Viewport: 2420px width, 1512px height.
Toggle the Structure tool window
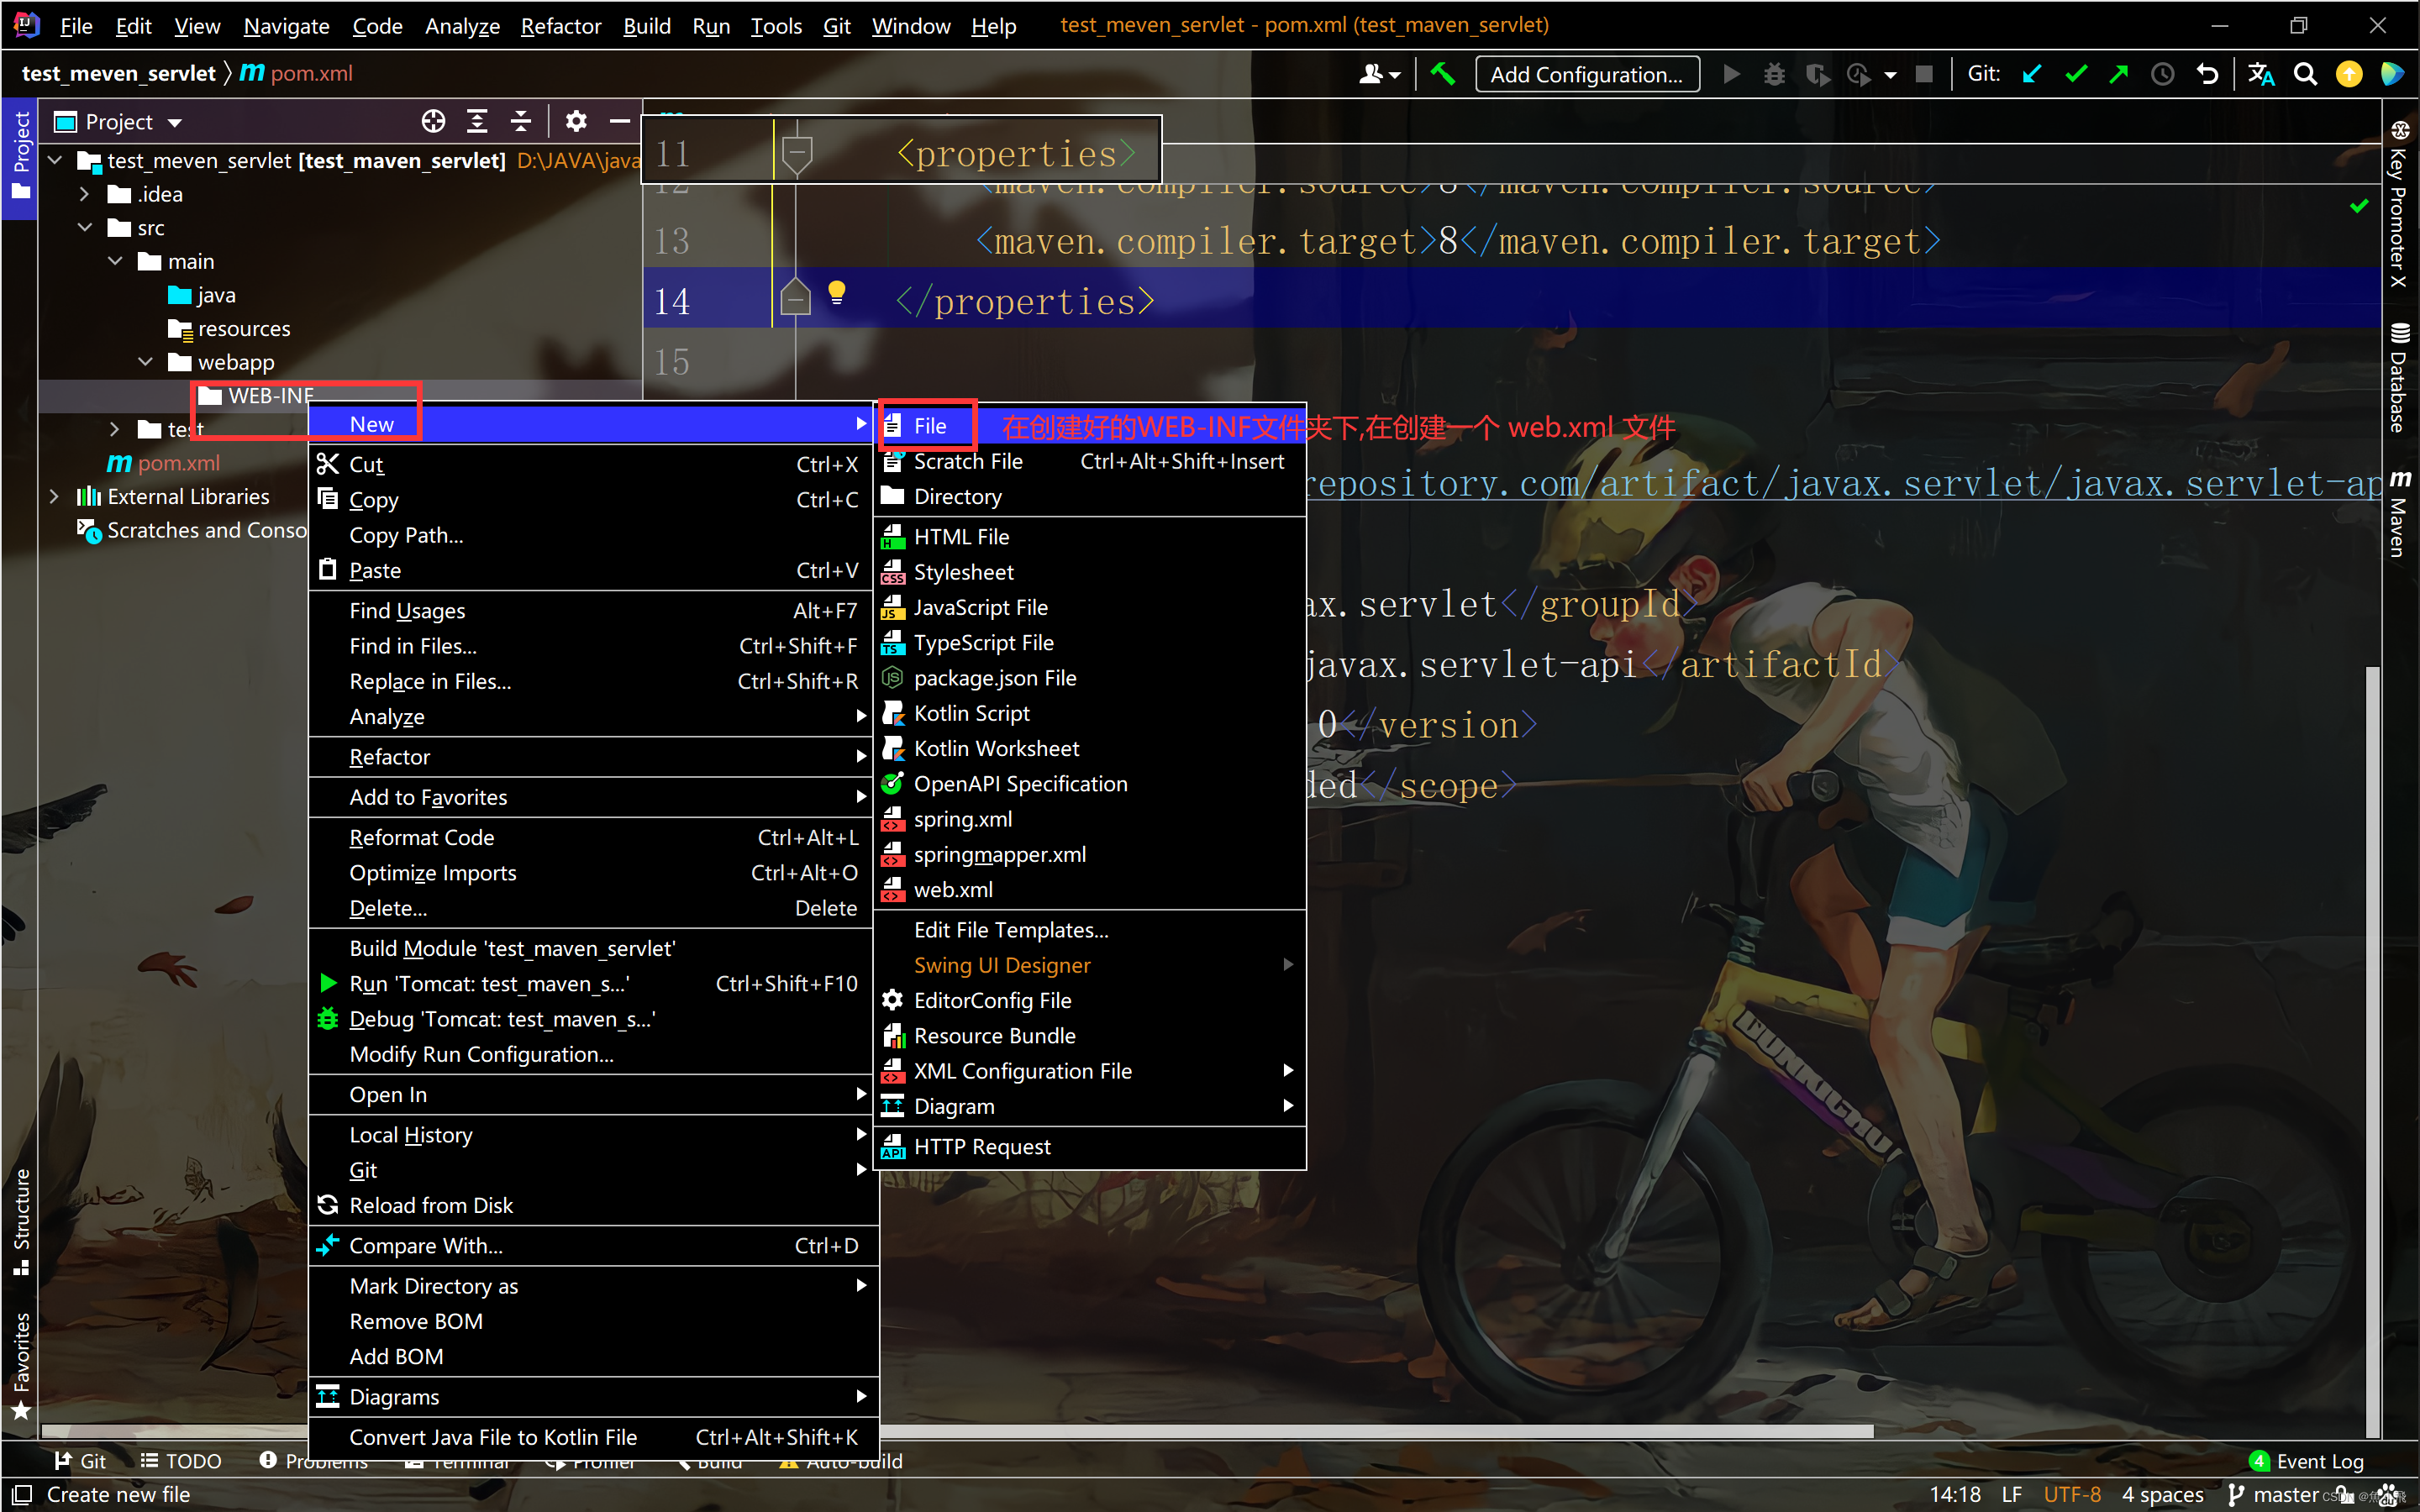(x=21, y=1221)
